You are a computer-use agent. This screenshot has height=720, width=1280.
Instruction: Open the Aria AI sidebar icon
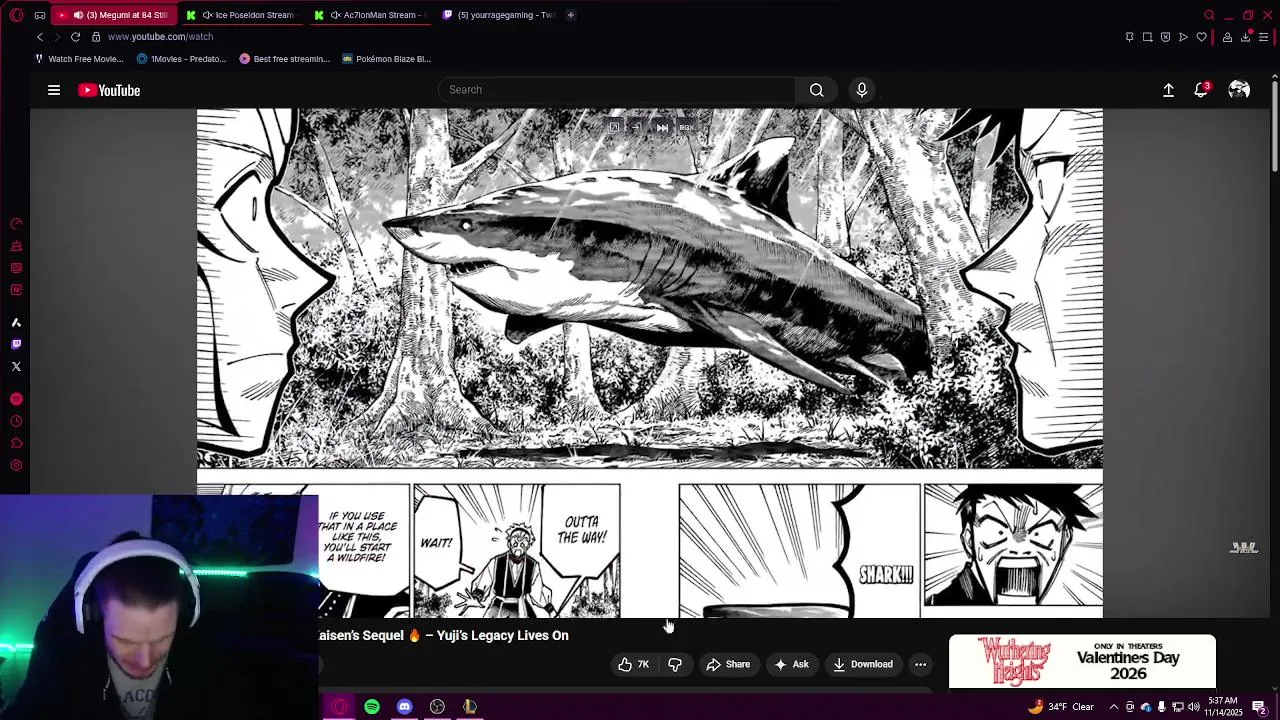(16, 322)
